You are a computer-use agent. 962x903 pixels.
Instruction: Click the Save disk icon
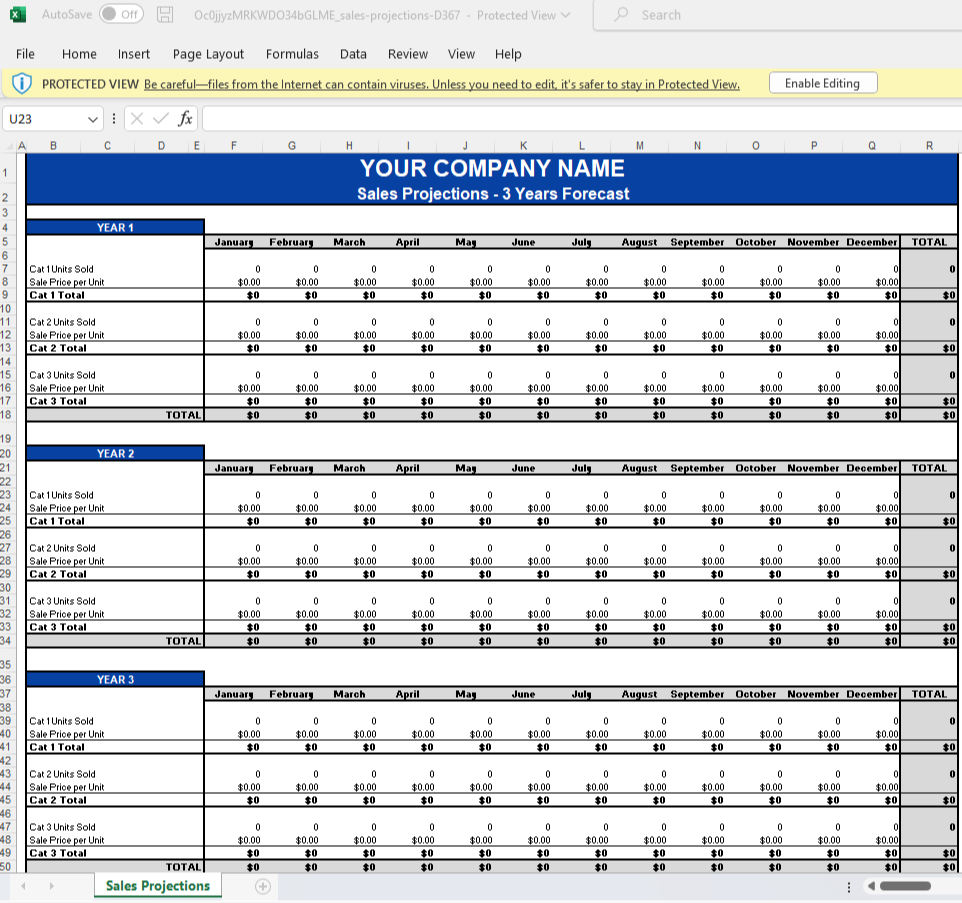(165, 14)
